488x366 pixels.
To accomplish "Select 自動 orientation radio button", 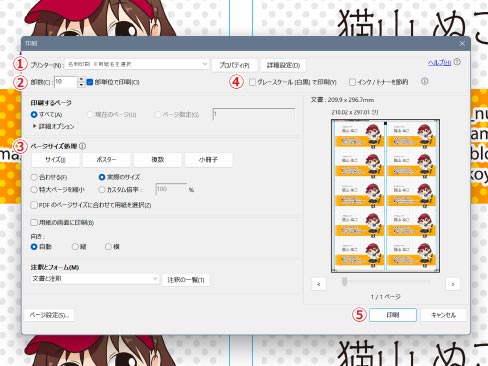I will pos(34,247).
